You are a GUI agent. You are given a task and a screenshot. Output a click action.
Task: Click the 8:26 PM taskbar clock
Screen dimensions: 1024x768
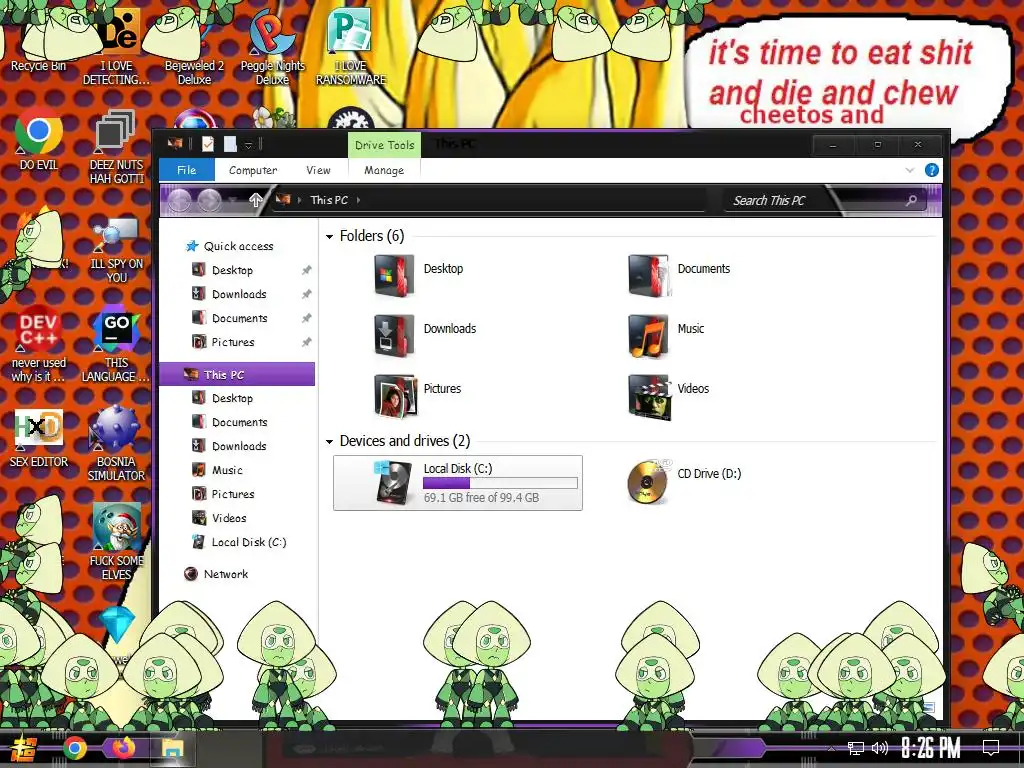pos(931,748)
